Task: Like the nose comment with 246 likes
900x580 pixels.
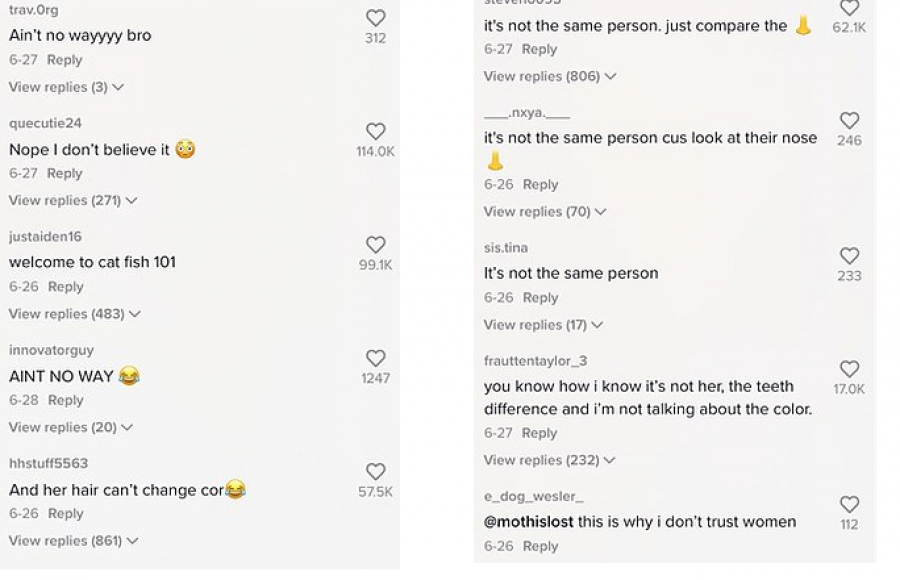Action: [x=849, y=121]
